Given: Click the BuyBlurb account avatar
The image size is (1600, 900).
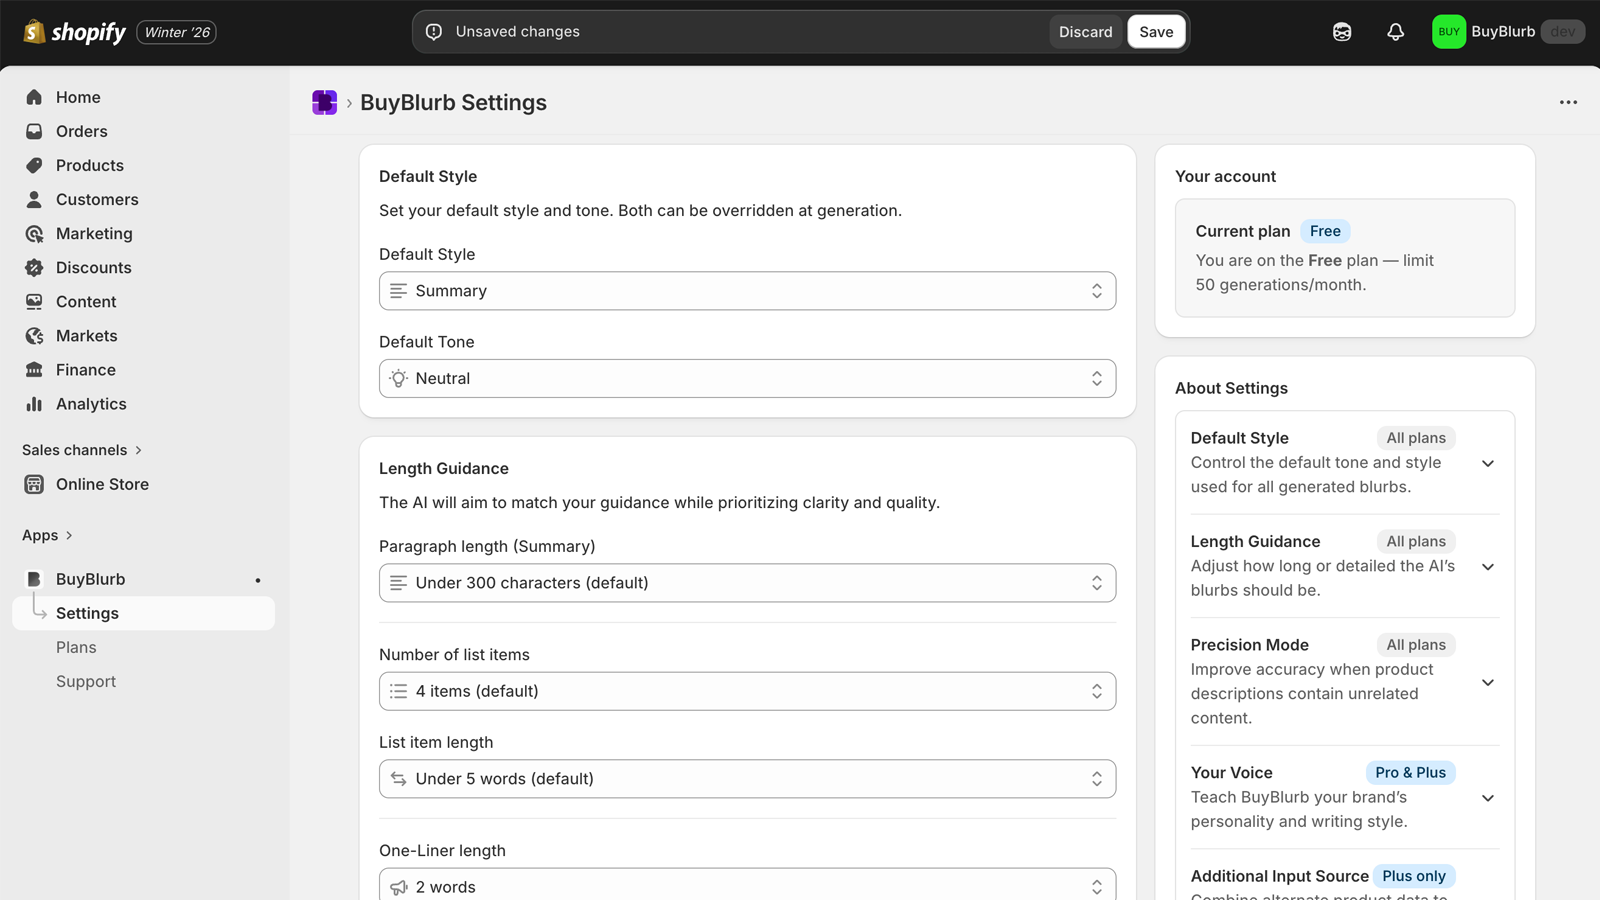Looking at the screenshot, I should pyautogui.click(x=1448, y=31).
